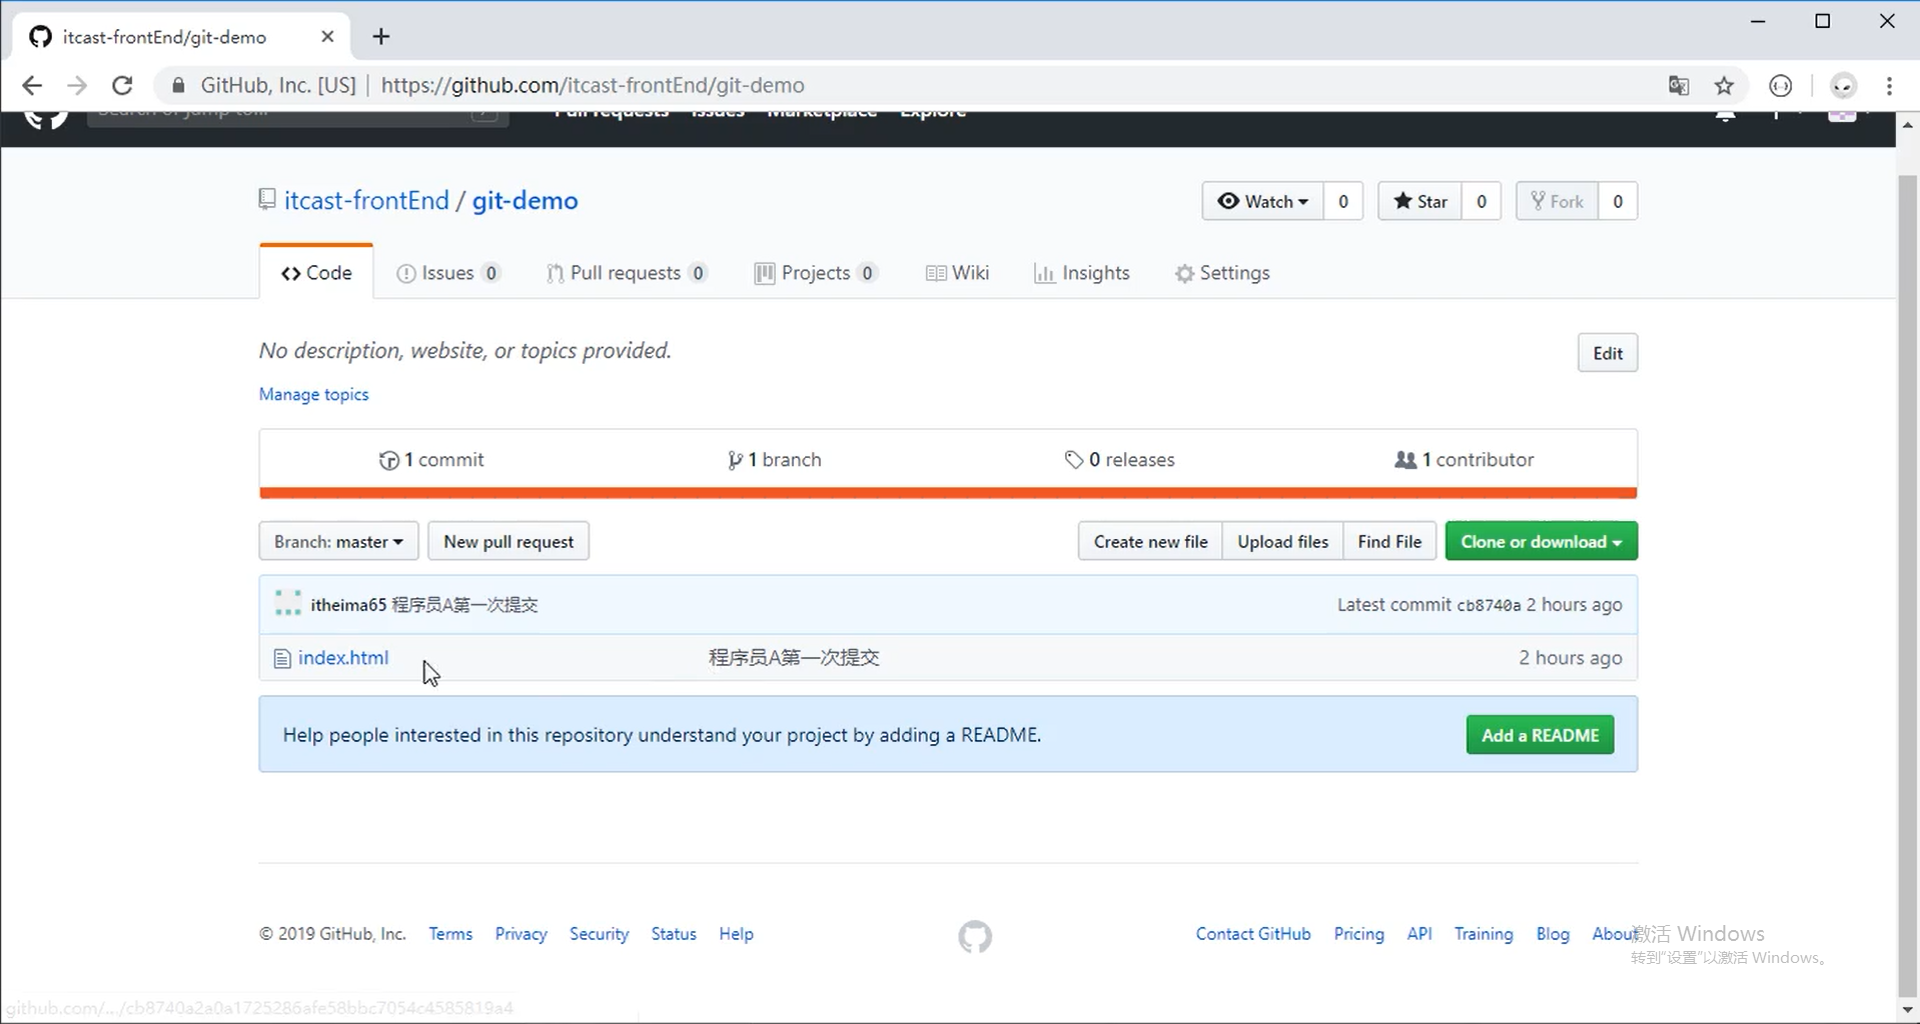Open repository Settings
The height and width of the screenshot is (1024, 1920).
[1222, 272]
